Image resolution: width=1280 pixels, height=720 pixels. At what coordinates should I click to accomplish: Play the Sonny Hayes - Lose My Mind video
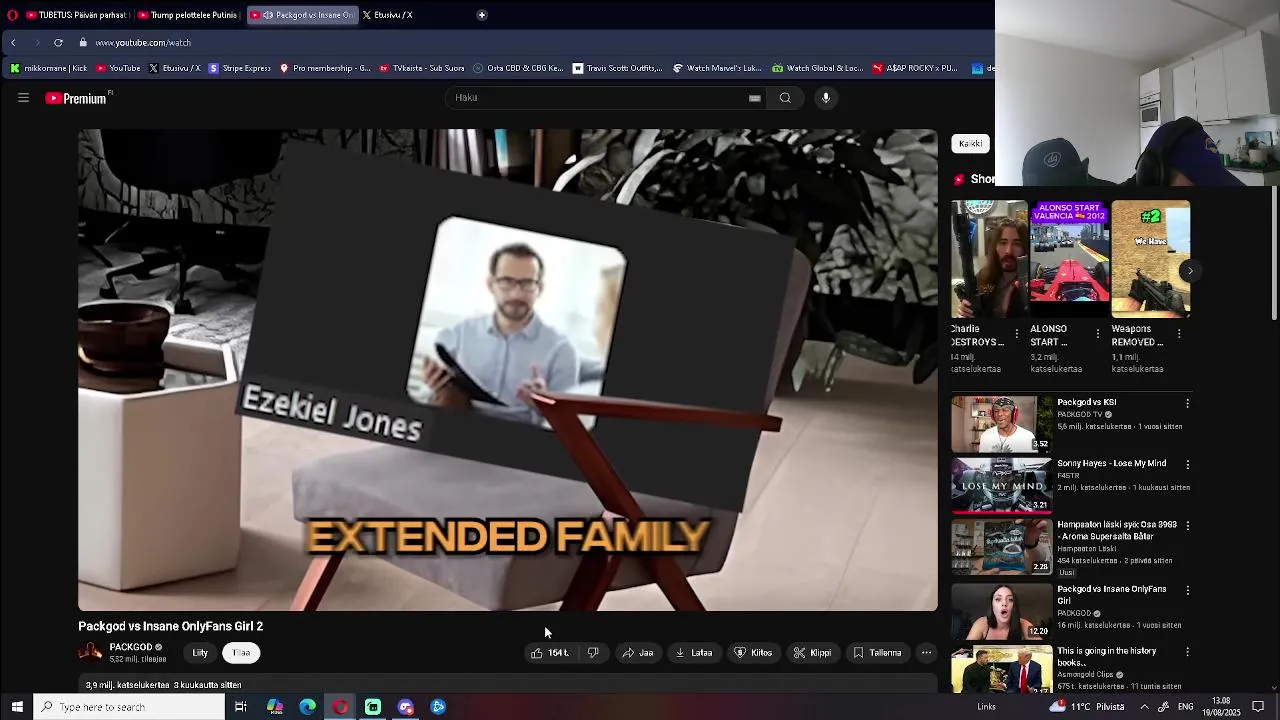1001,485
